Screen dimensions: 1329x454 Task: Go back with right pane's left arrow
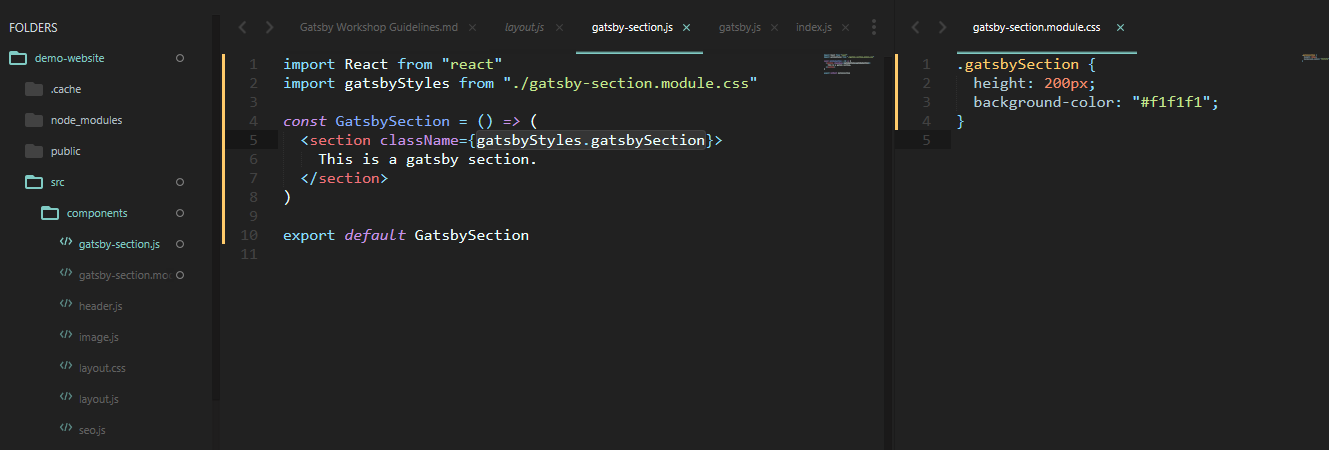916,27
